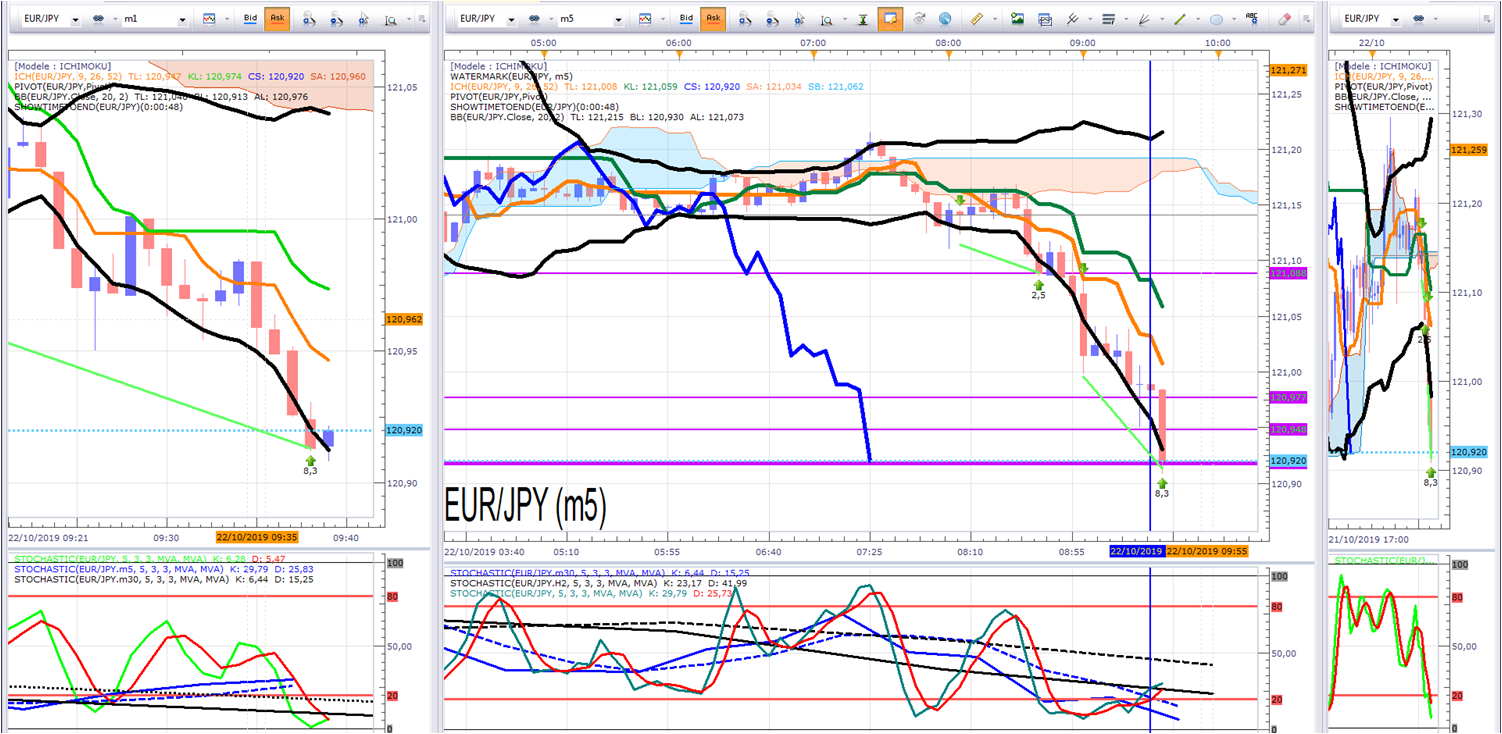1502x734 pixels.
Task: Select the horizontal levels lines tool
Action: tap(1107, 18)
